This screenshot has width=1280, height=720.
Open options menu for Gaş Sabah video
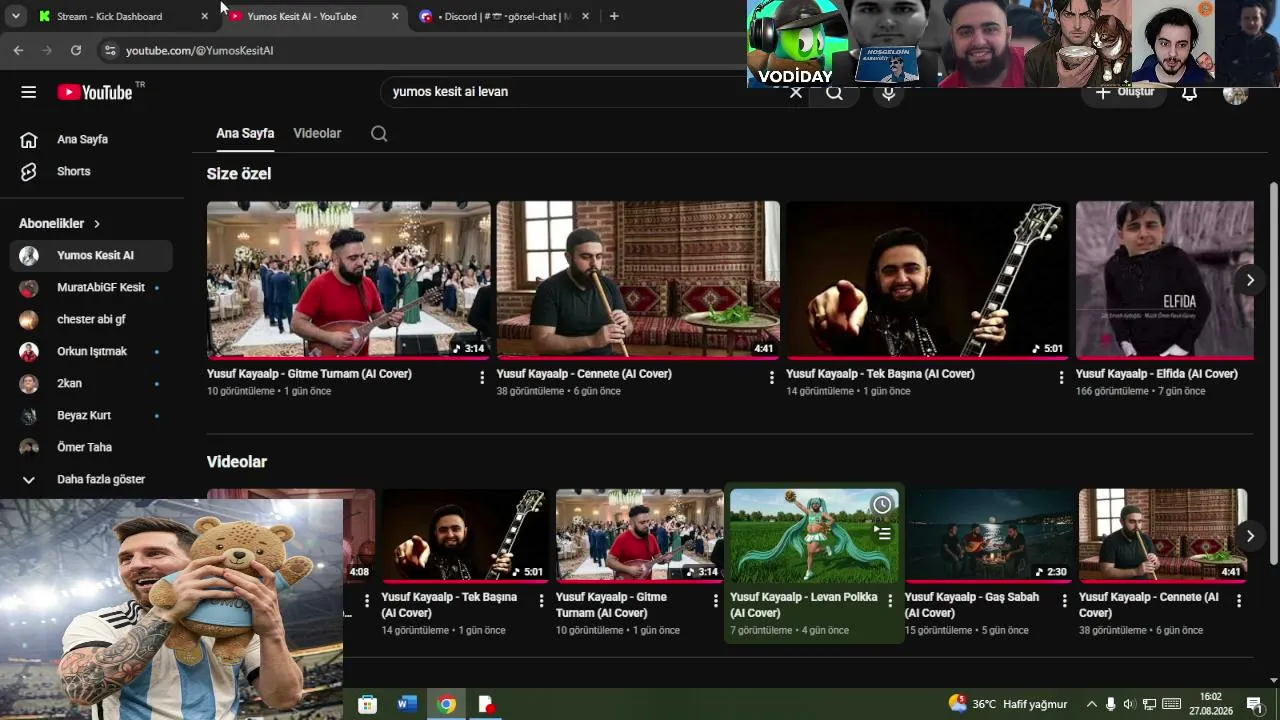click(1064, 600)
